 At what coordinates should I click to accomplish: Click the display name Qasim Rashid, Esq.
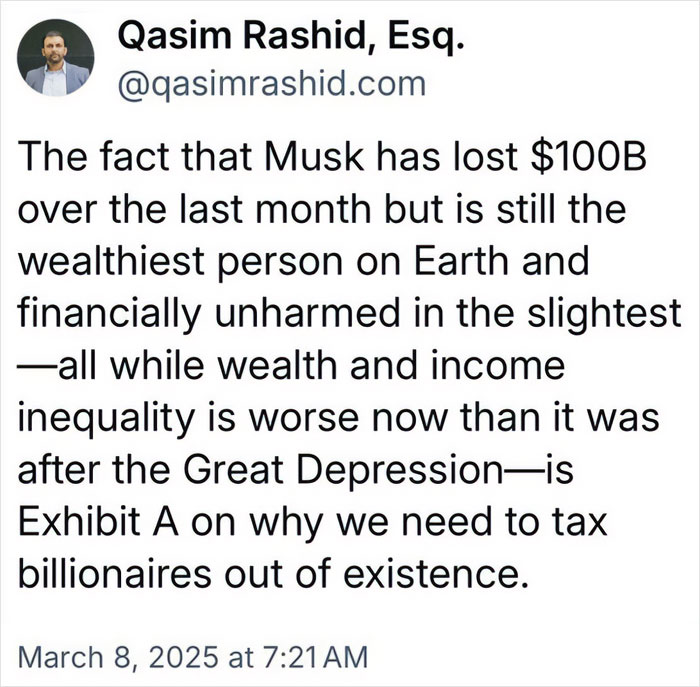(x=291, y=36)
